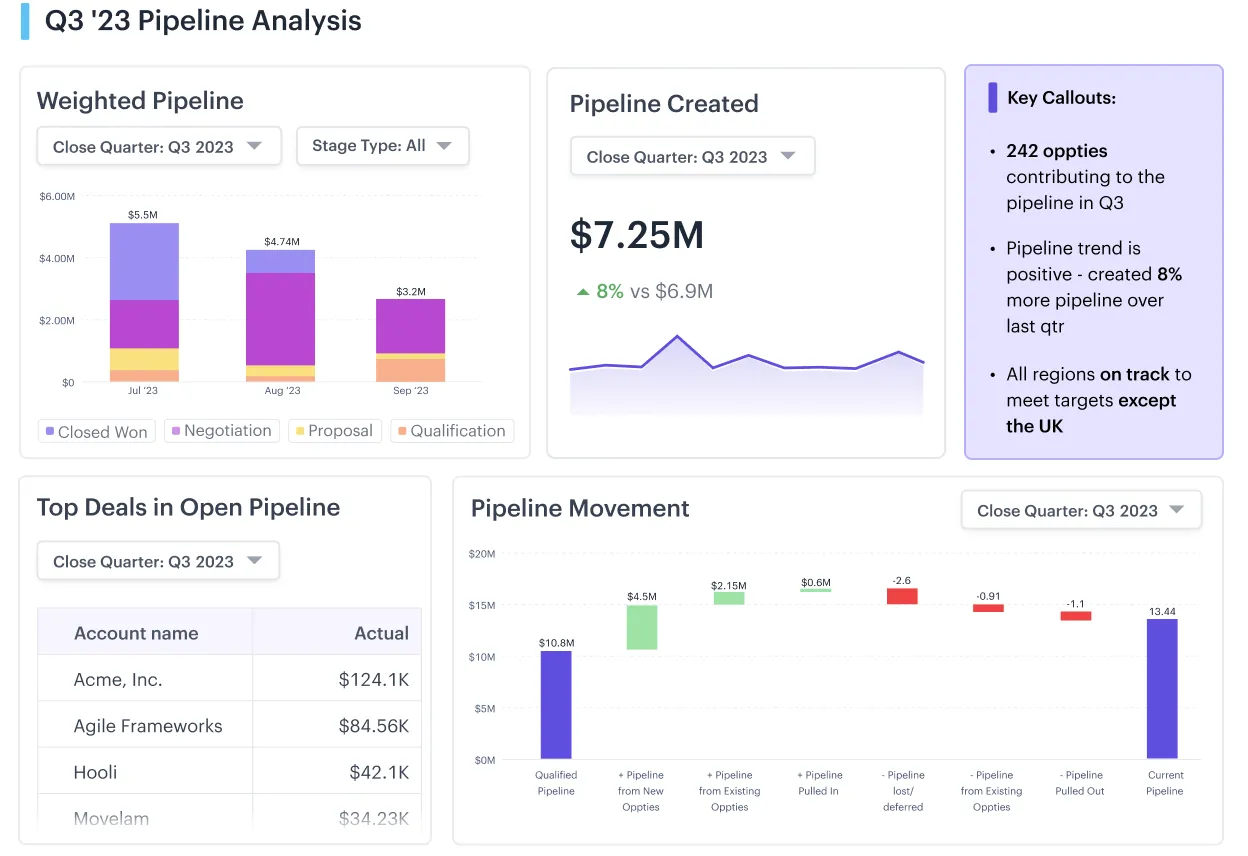Expand the Close Quarter dropdown in Pipeline Created
Screen dimensions: 1248x856
(692, 155)
